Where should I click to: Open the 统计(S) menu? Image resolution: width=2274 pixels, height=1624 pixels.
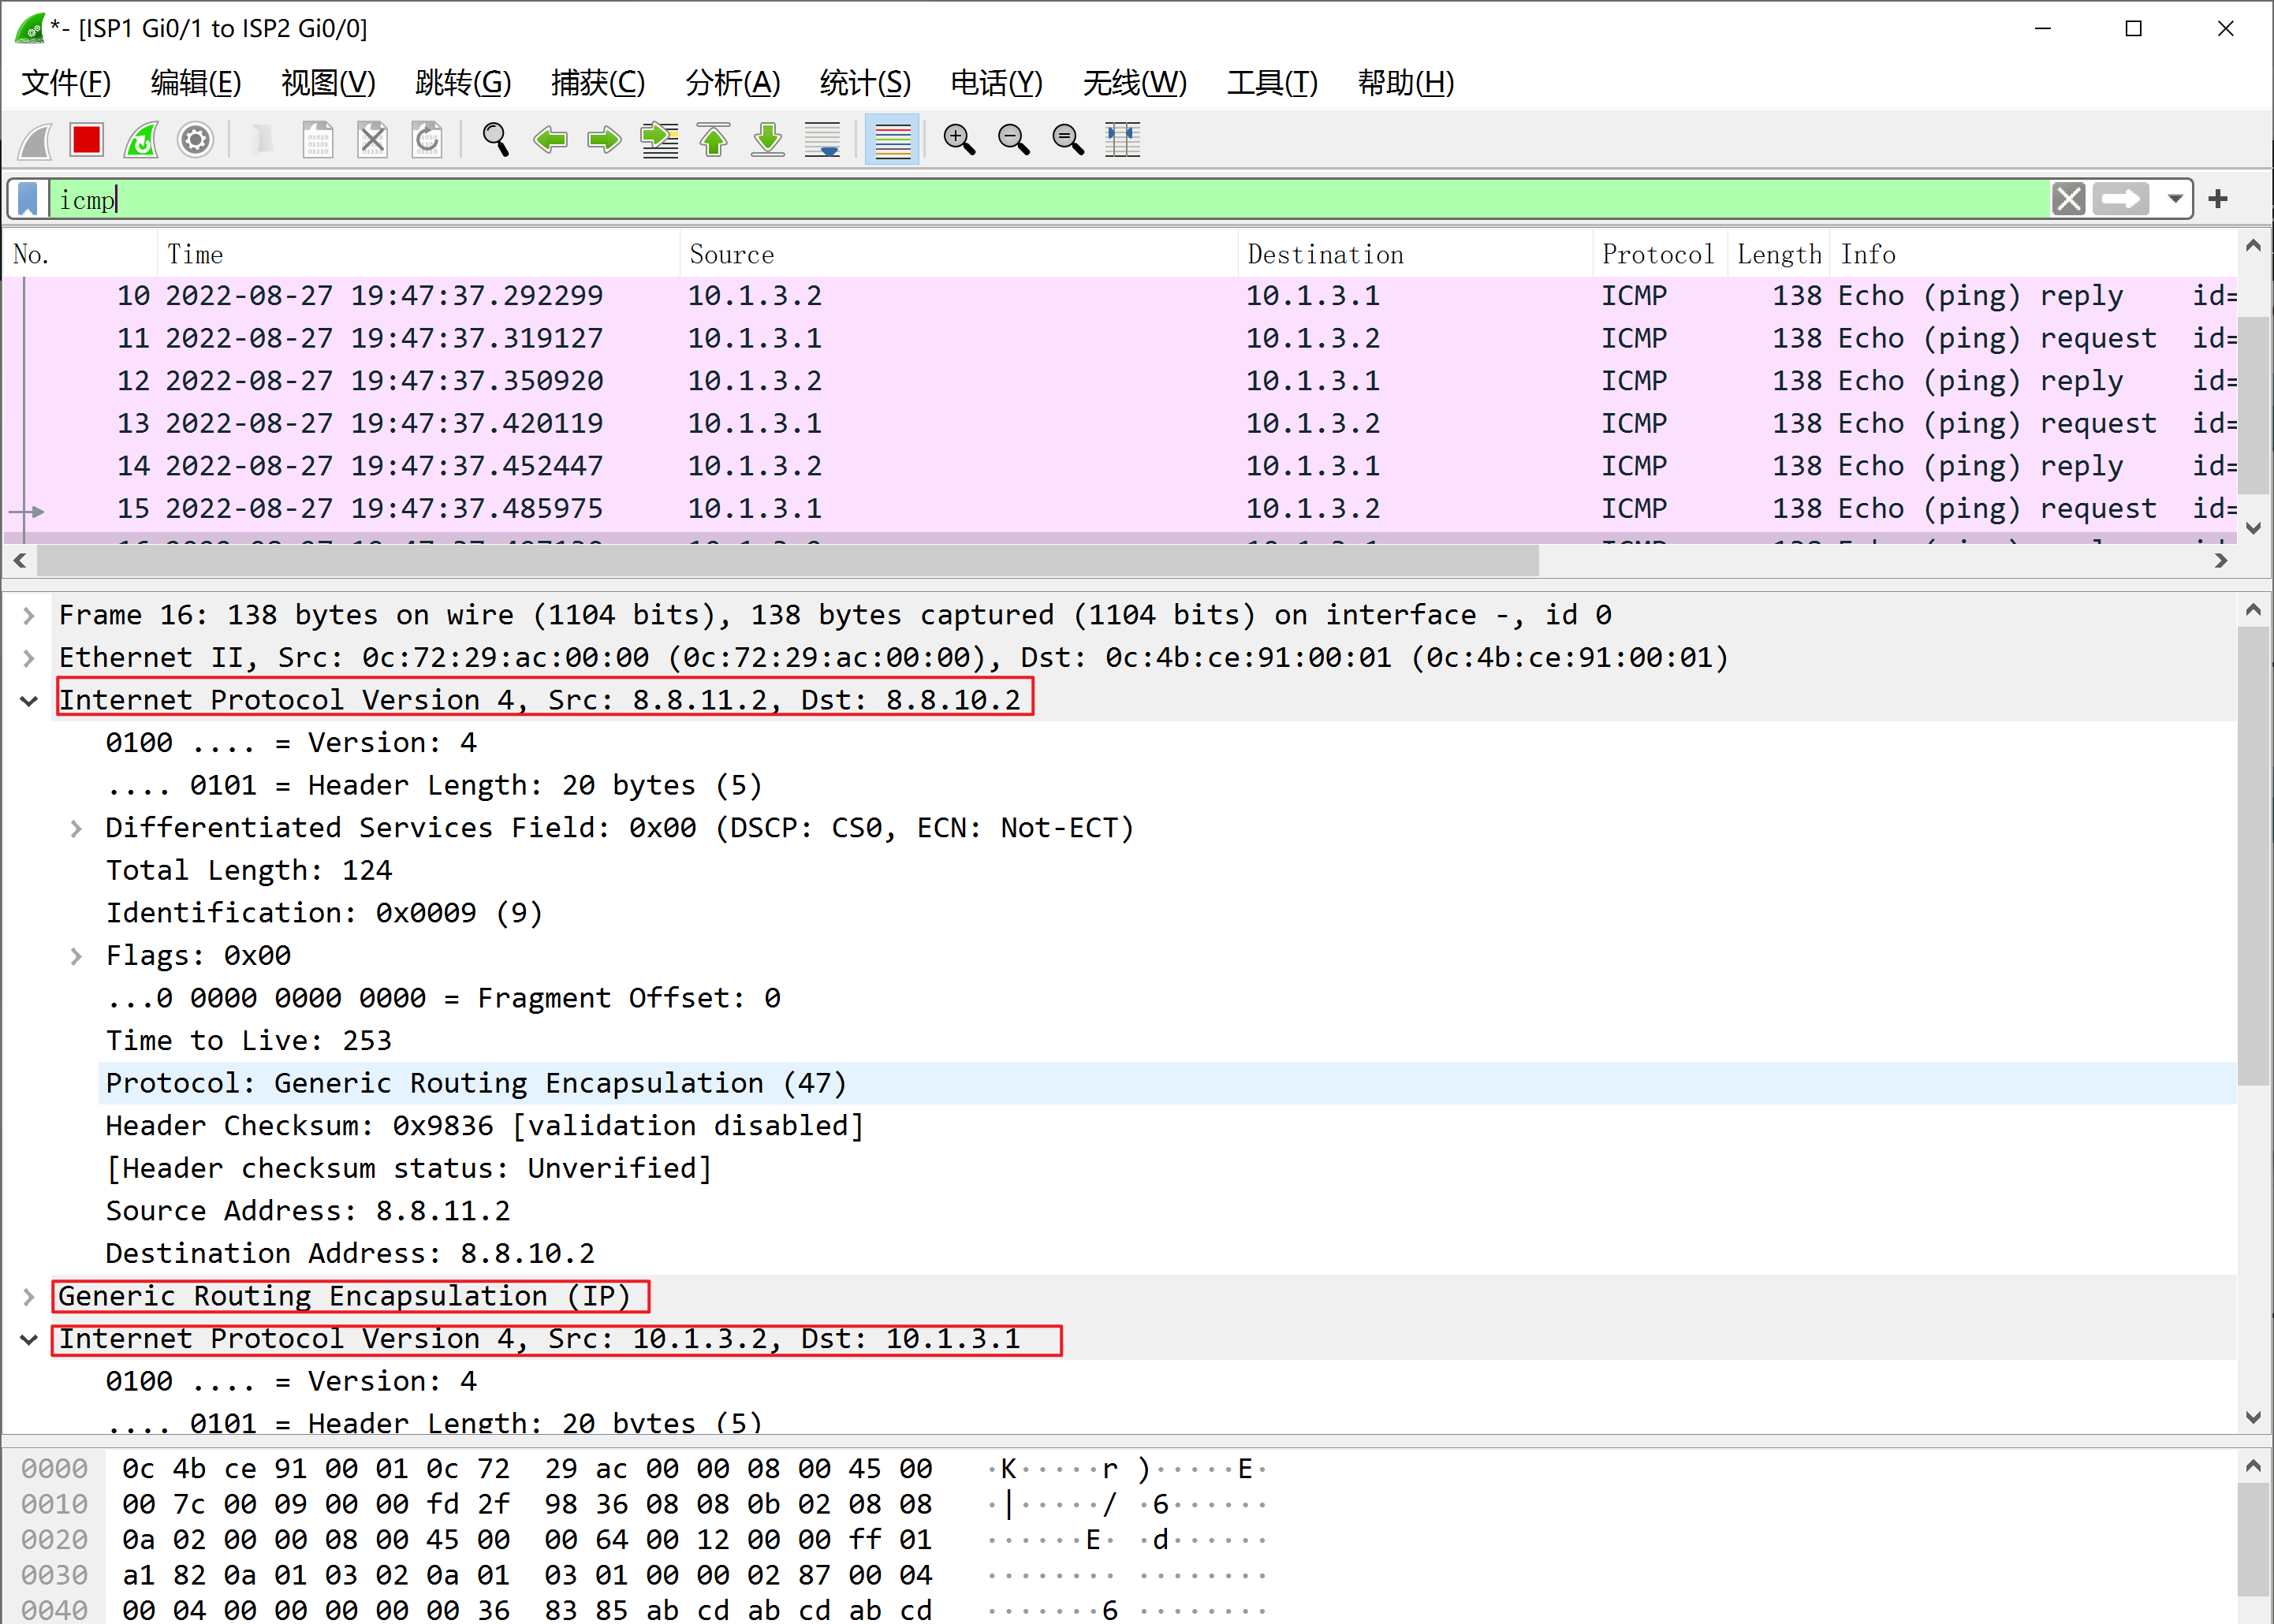(864, 83)
